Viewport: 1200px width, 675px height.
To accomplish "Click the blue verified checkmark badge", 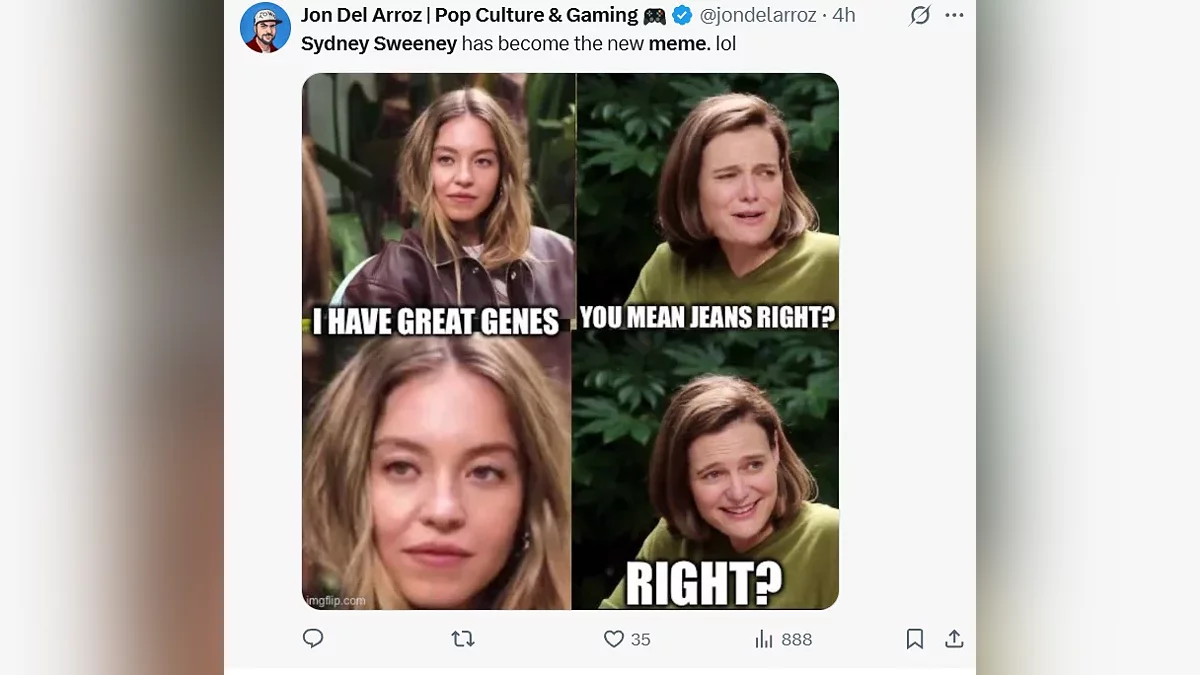I will (682, 15).
